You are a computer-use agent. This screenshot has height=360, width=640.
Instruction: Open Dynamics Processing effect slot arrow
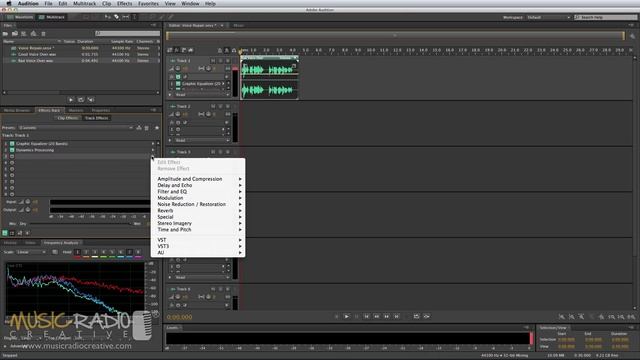pyautogui.click(x=153, y=150)
